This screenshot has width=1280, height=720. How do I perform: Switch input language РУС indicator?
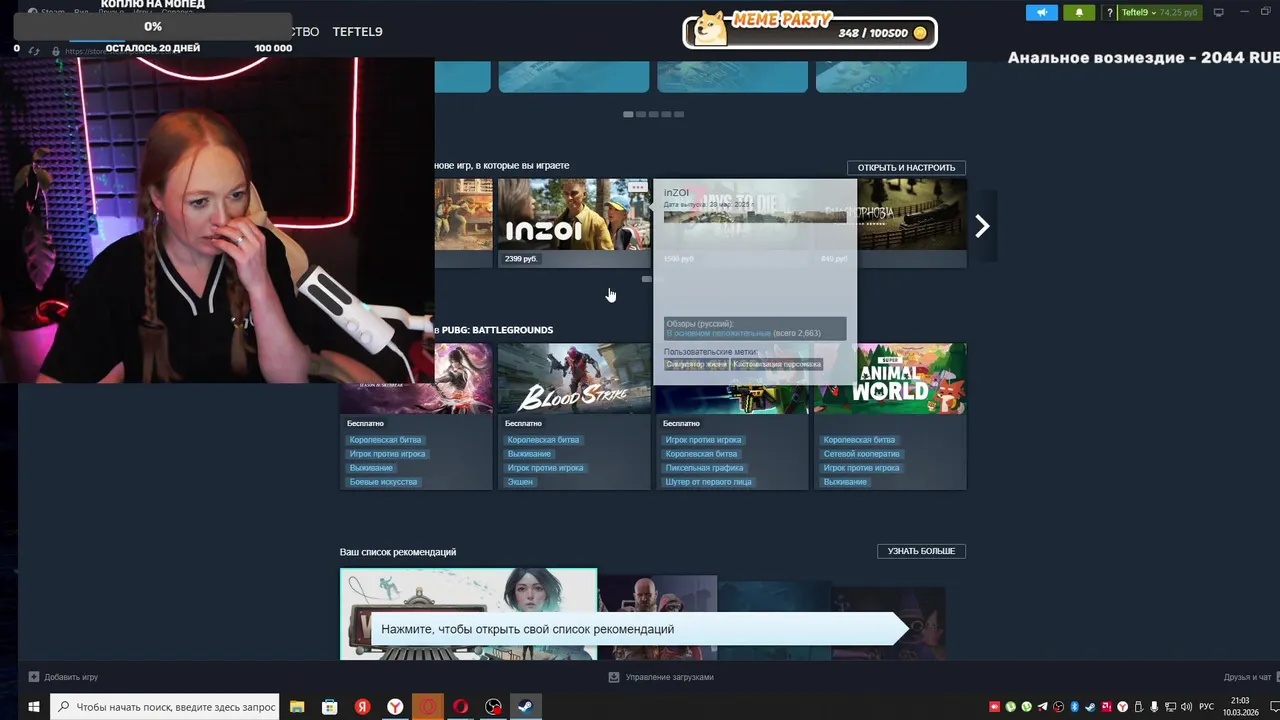coord(1206,707)
